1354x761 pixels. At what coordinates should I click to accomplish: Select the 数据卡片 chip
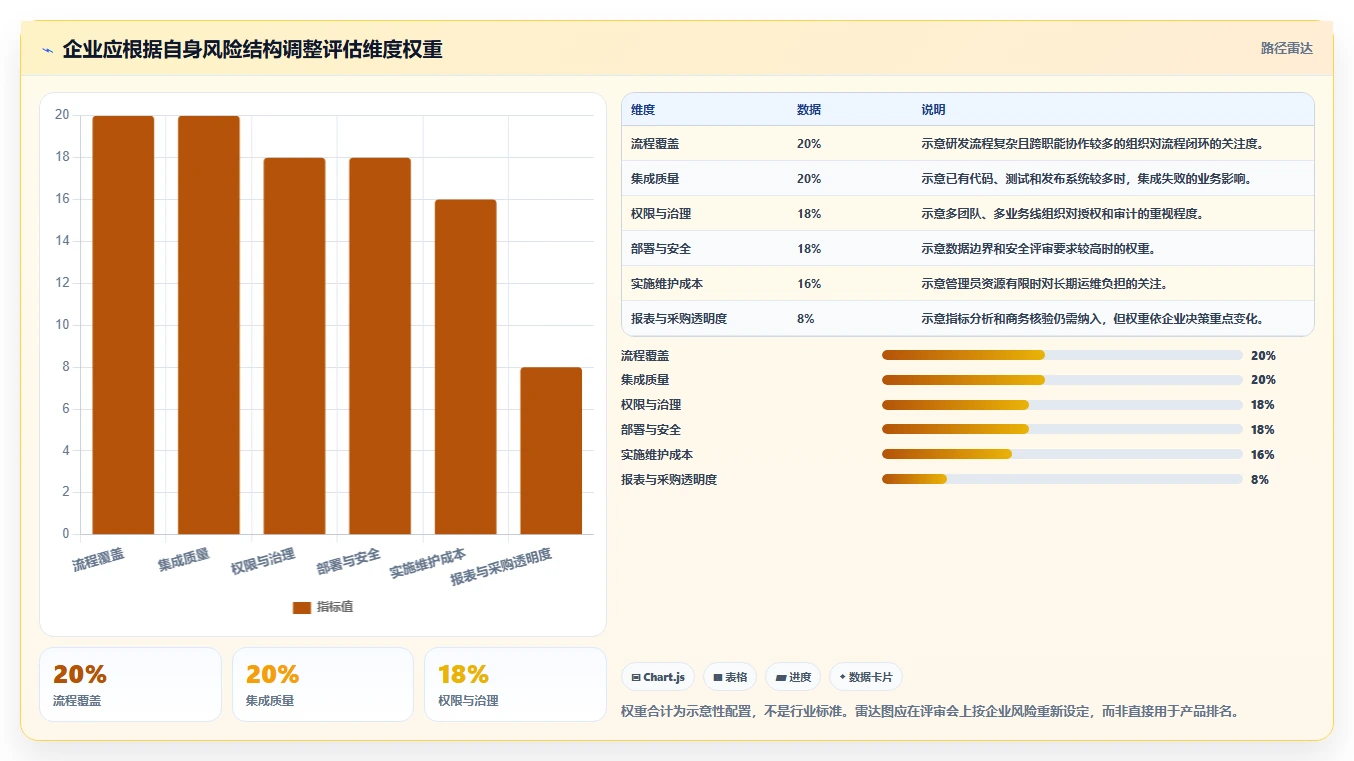click(x=866, y=677)
